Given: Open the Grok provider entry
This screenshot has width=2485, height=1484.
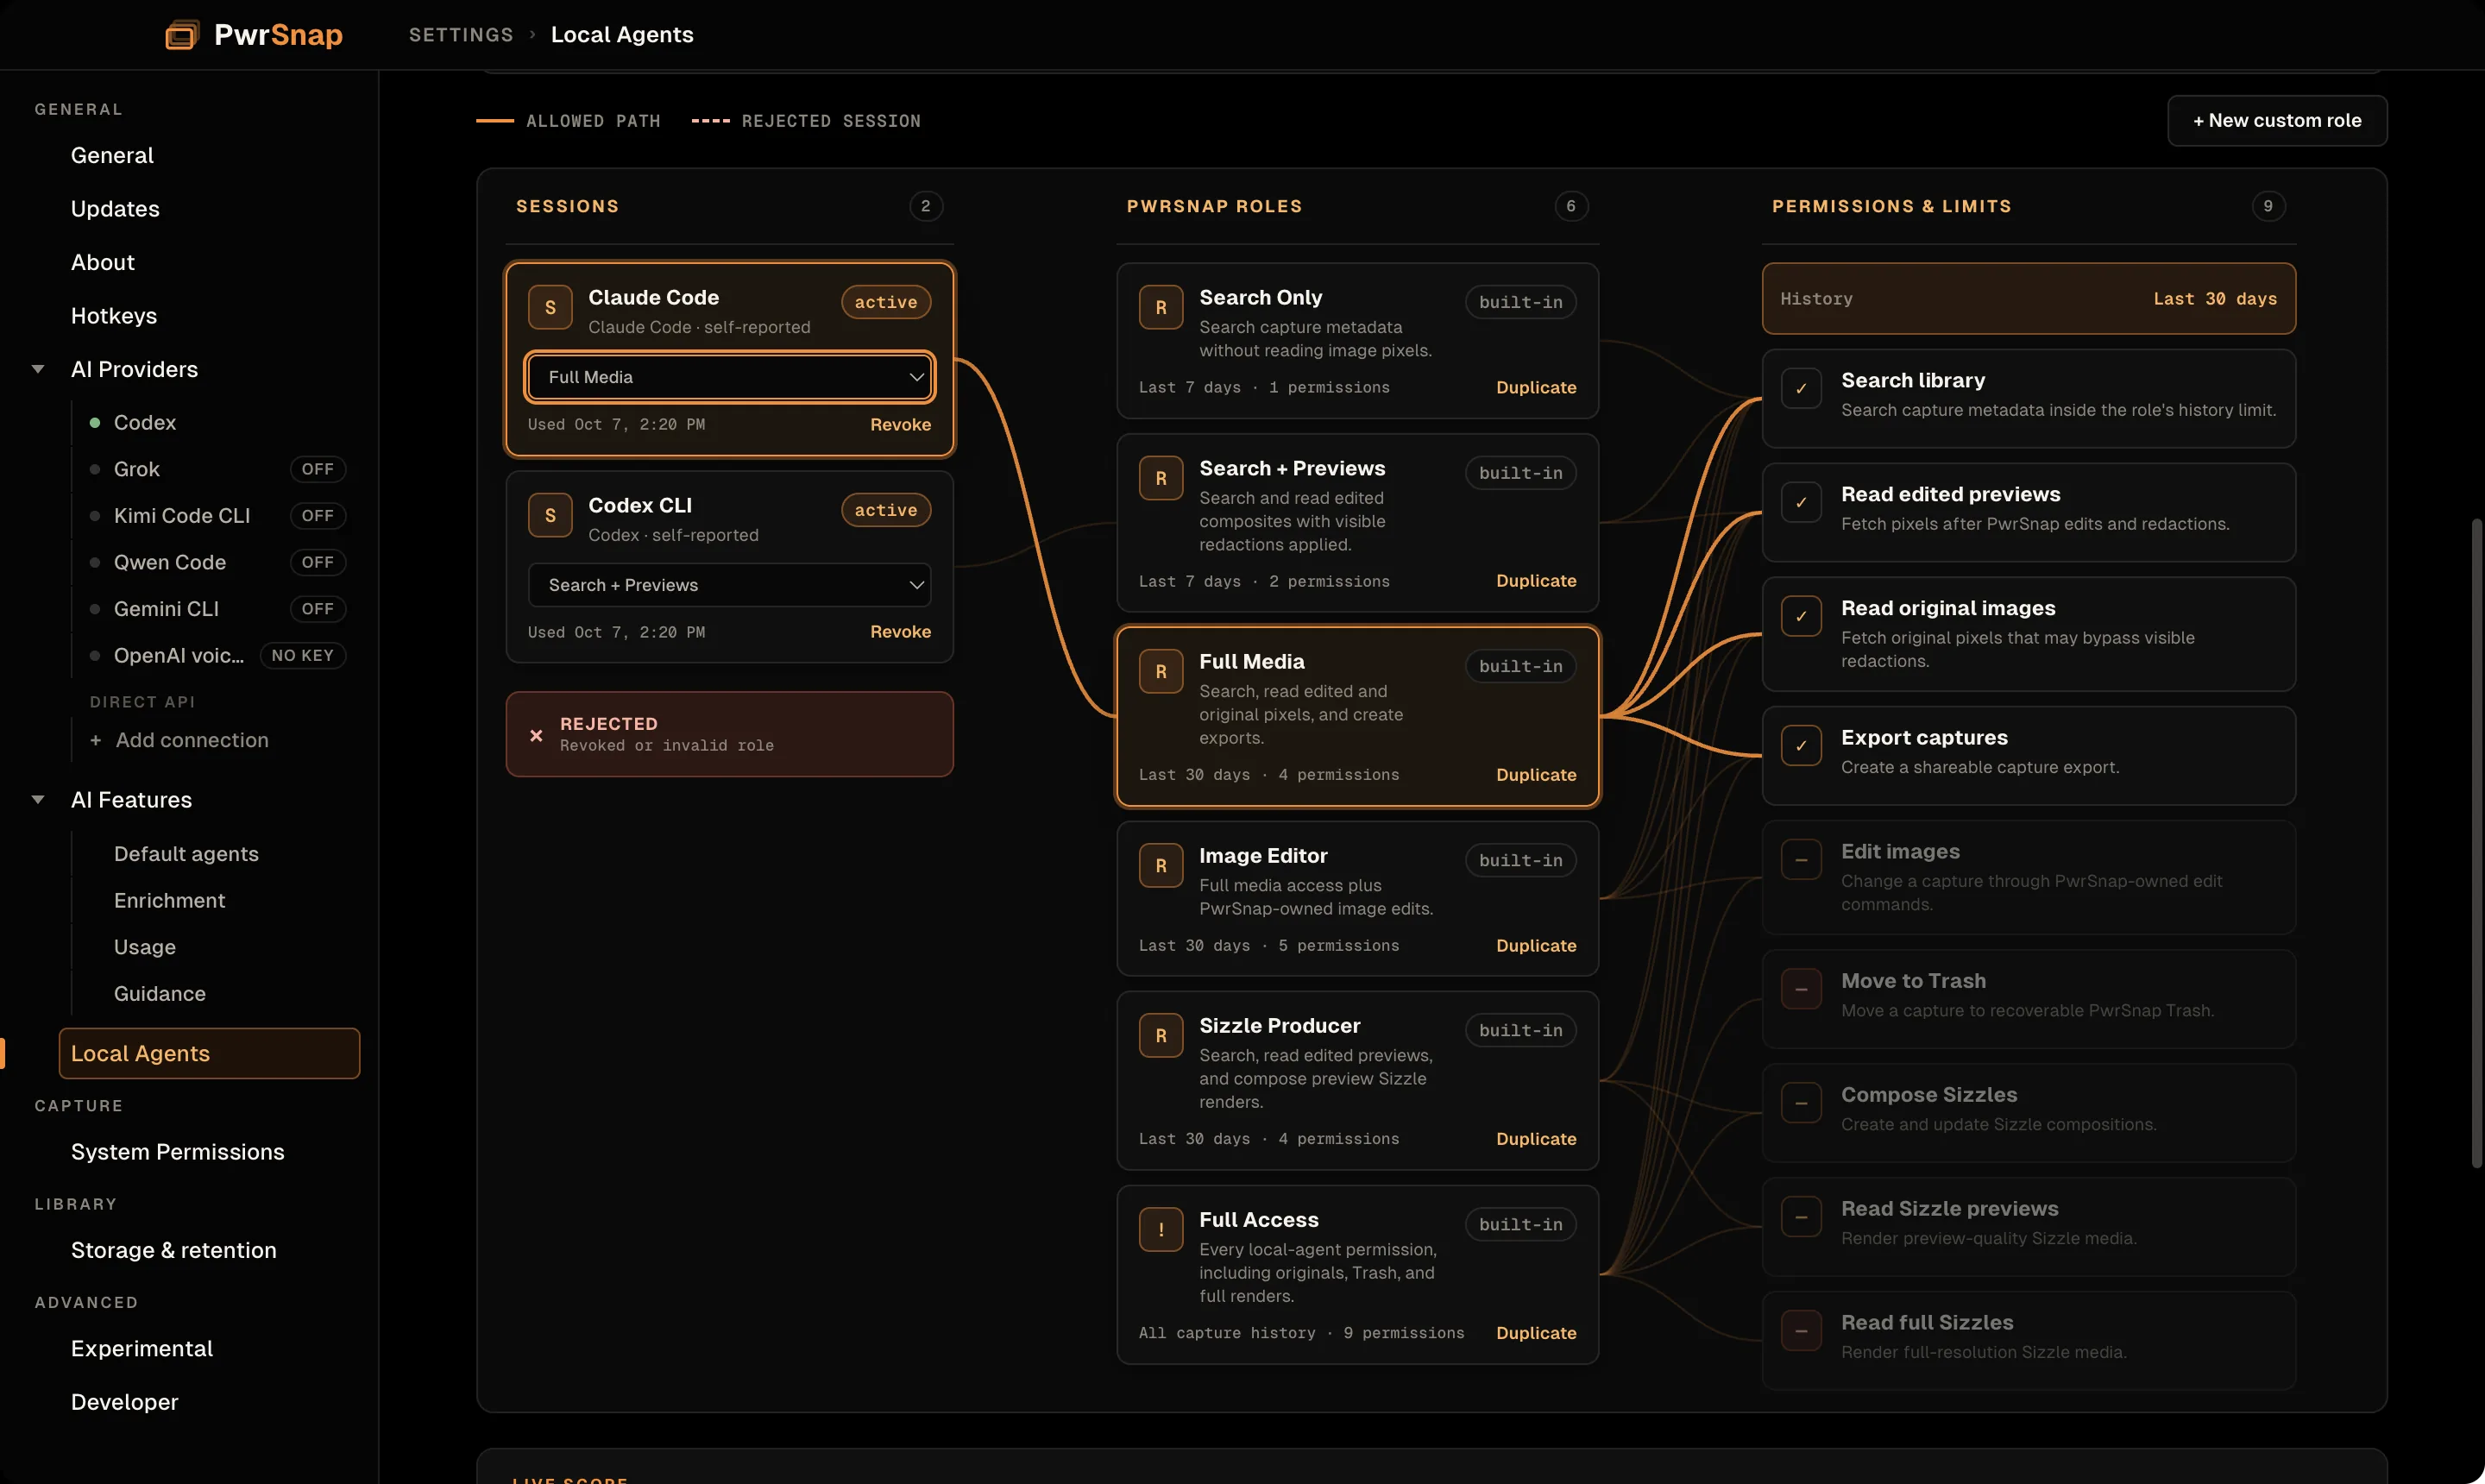Looking at the screenshot, I should click(137, 469).
